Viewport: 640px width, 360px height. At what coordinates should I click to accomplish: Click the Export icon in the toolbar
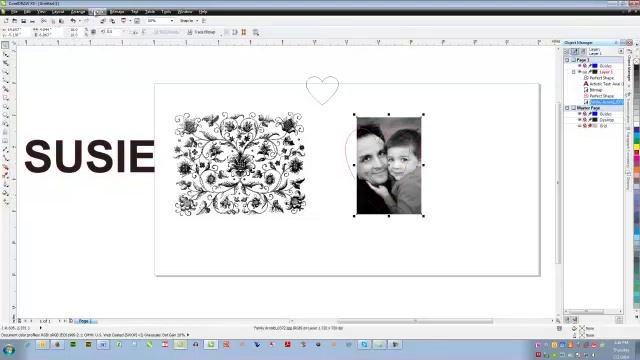point(112,21)
